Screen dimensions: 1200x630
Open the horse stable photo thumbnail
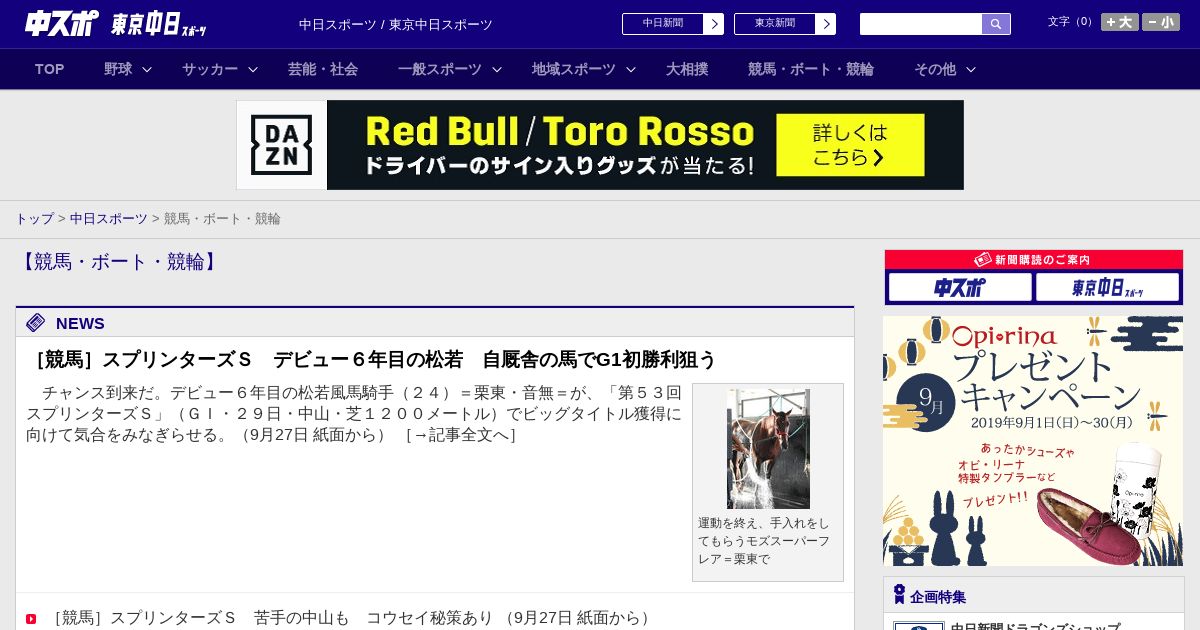pos(768,449)
